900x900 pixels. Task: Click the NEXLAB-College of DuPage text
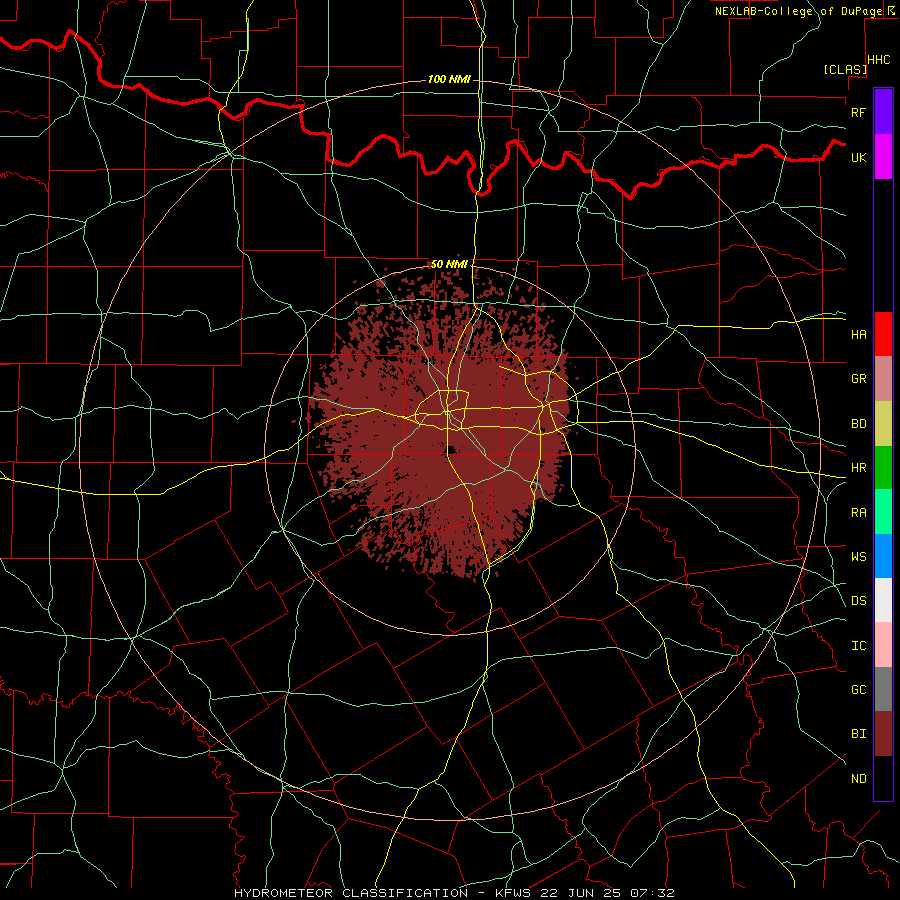click(798, 11)
